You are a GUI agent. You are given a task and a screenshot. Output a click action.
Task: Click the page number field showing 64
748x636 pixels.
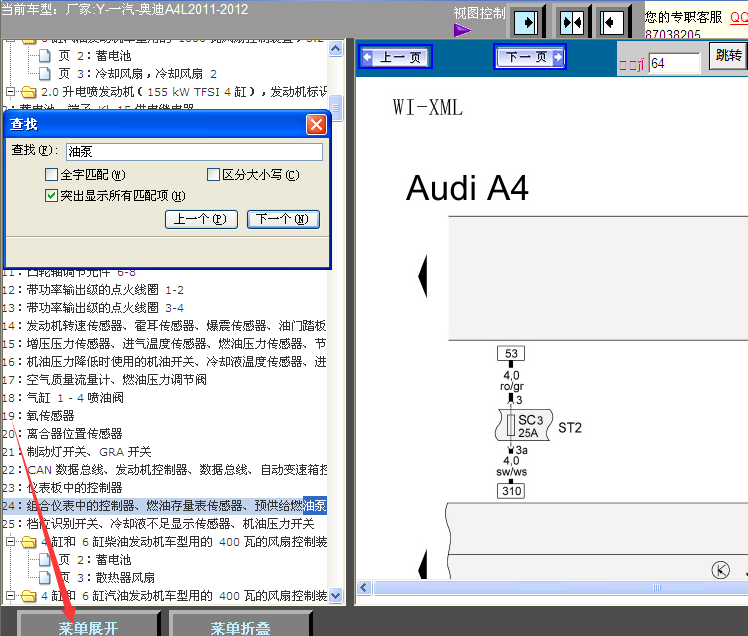[674, 63]
